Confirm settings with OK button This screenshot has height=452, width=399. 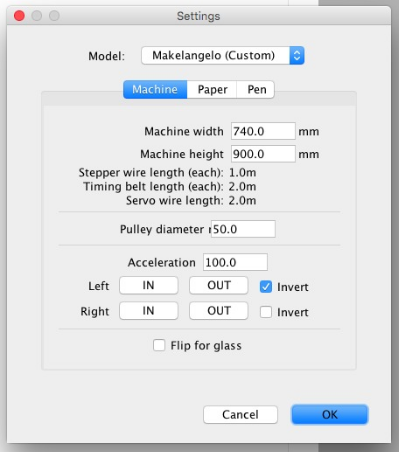tap(330, 414)
